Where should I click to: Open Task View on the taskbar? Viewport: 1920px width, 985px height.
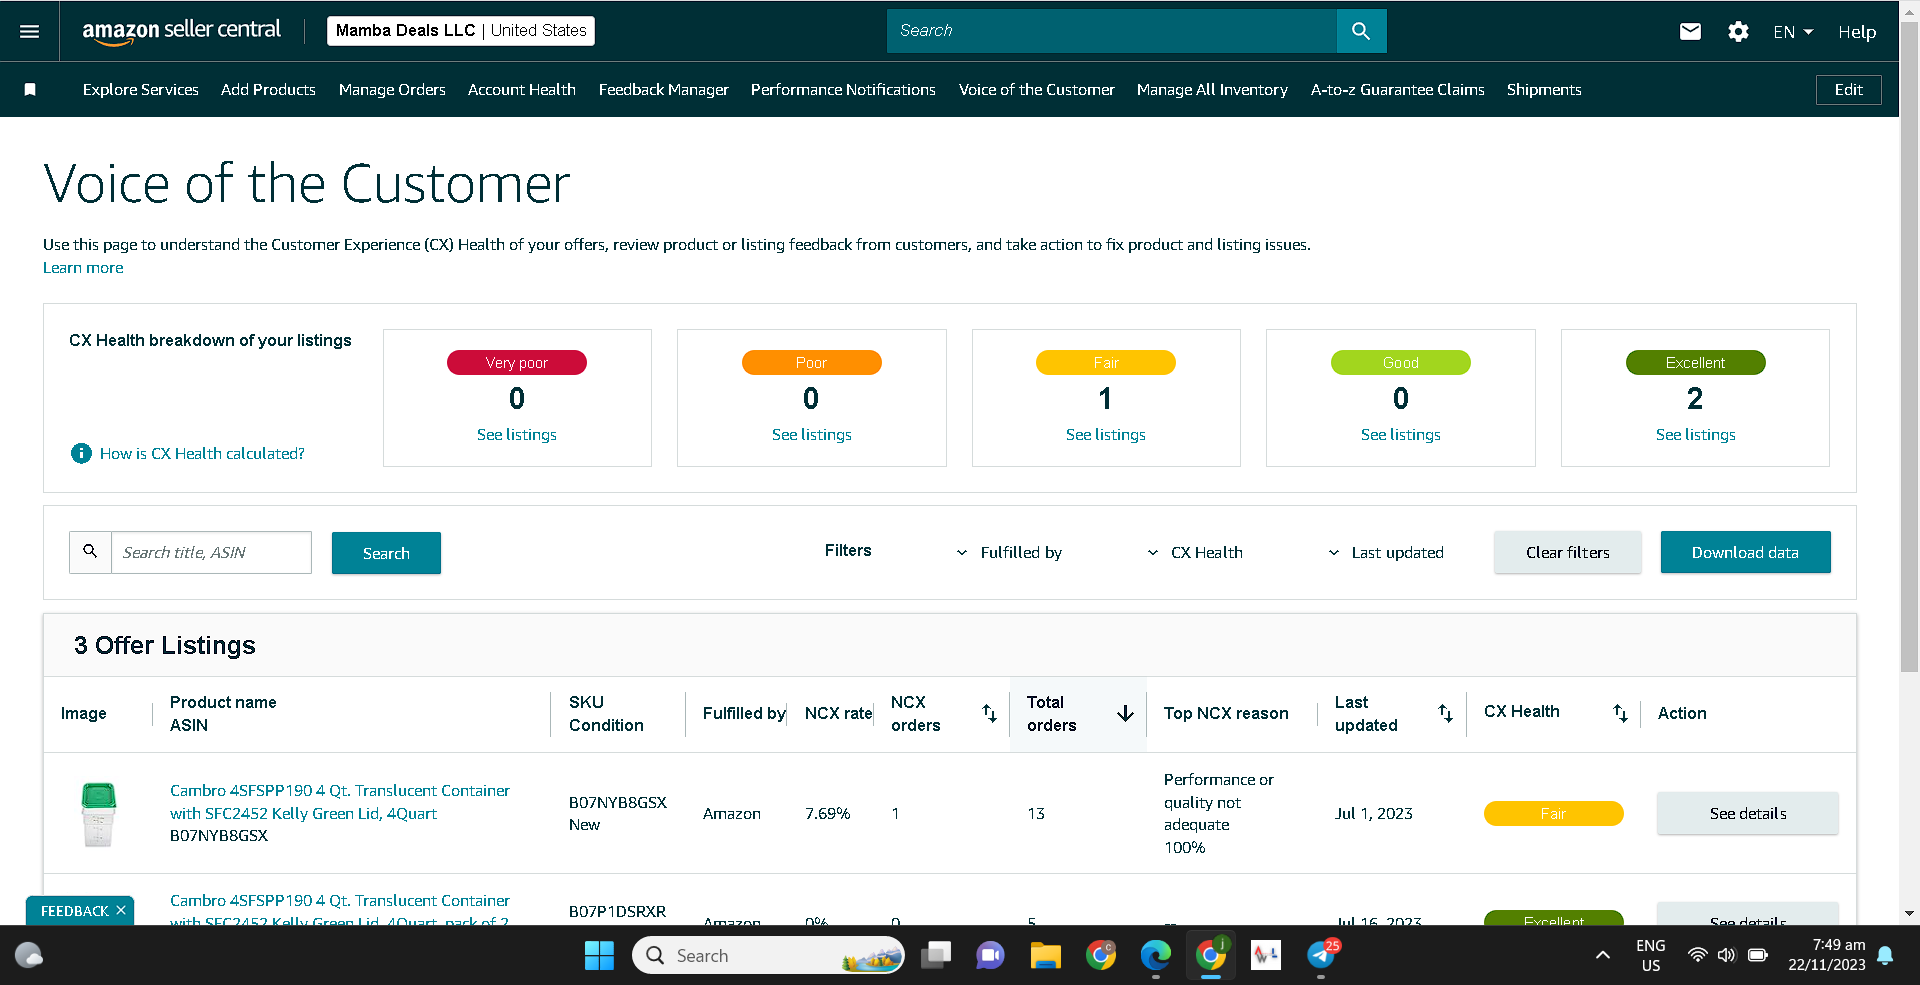936,956
